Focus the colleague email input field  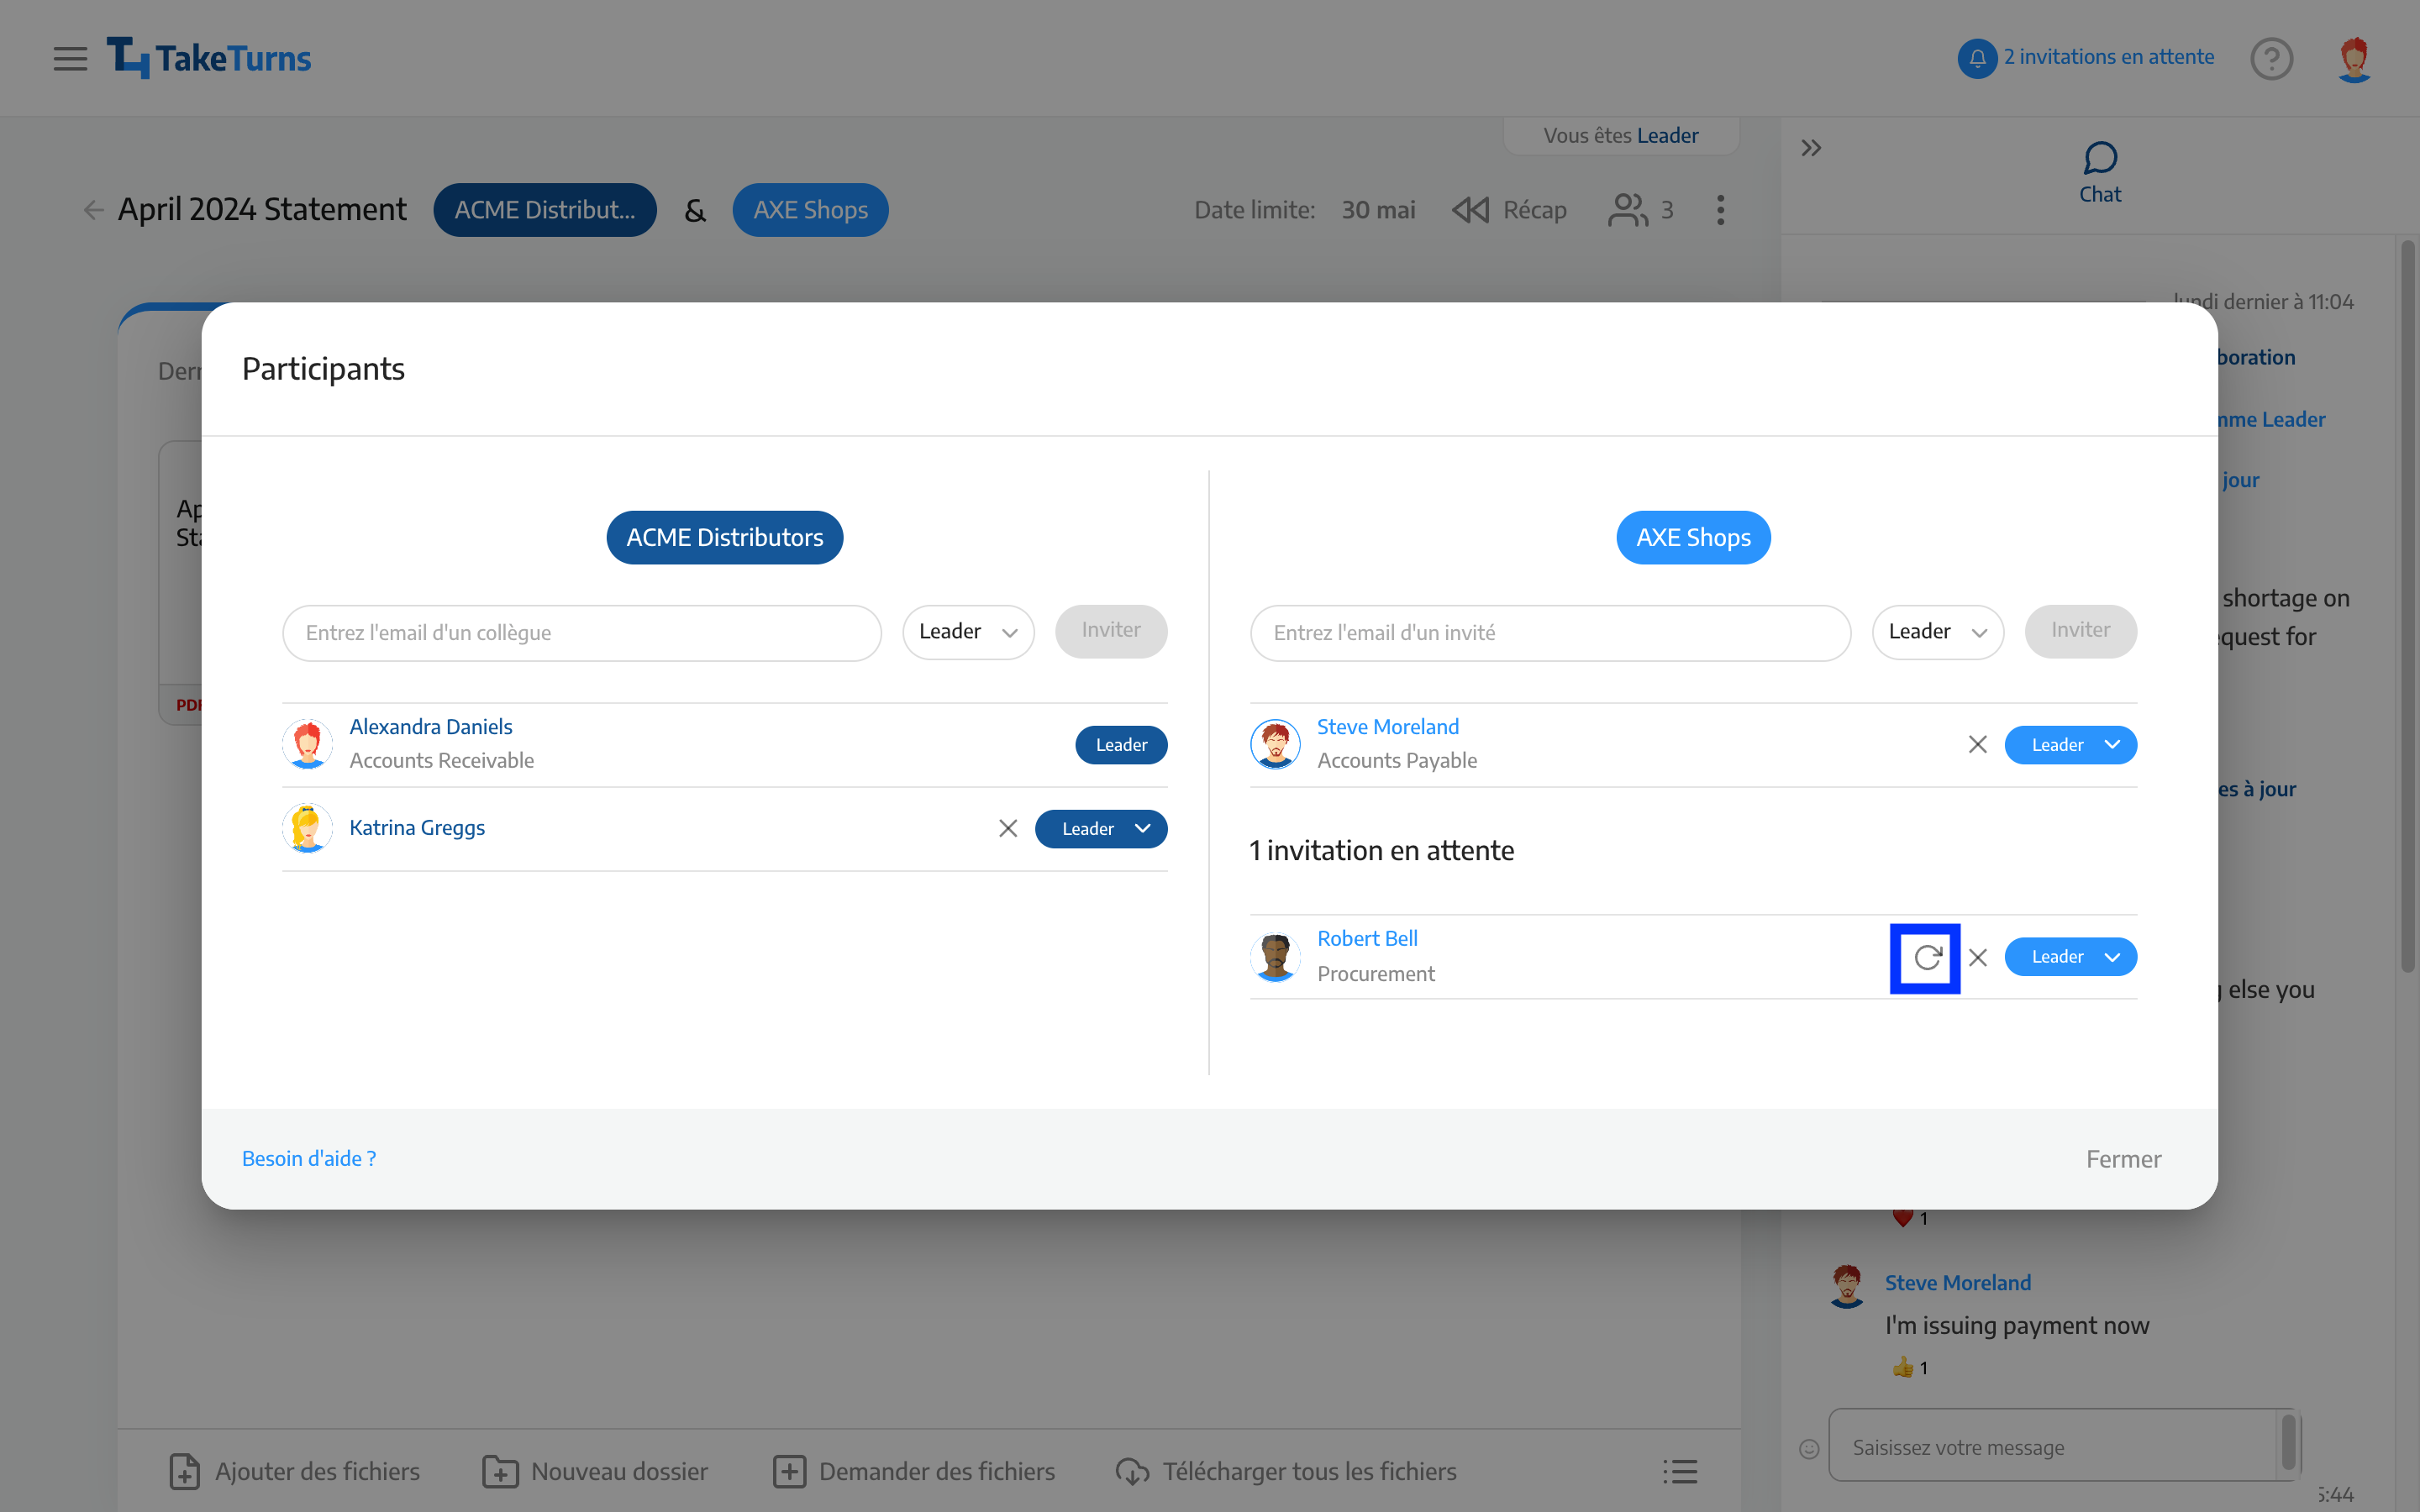click(582, 633)
